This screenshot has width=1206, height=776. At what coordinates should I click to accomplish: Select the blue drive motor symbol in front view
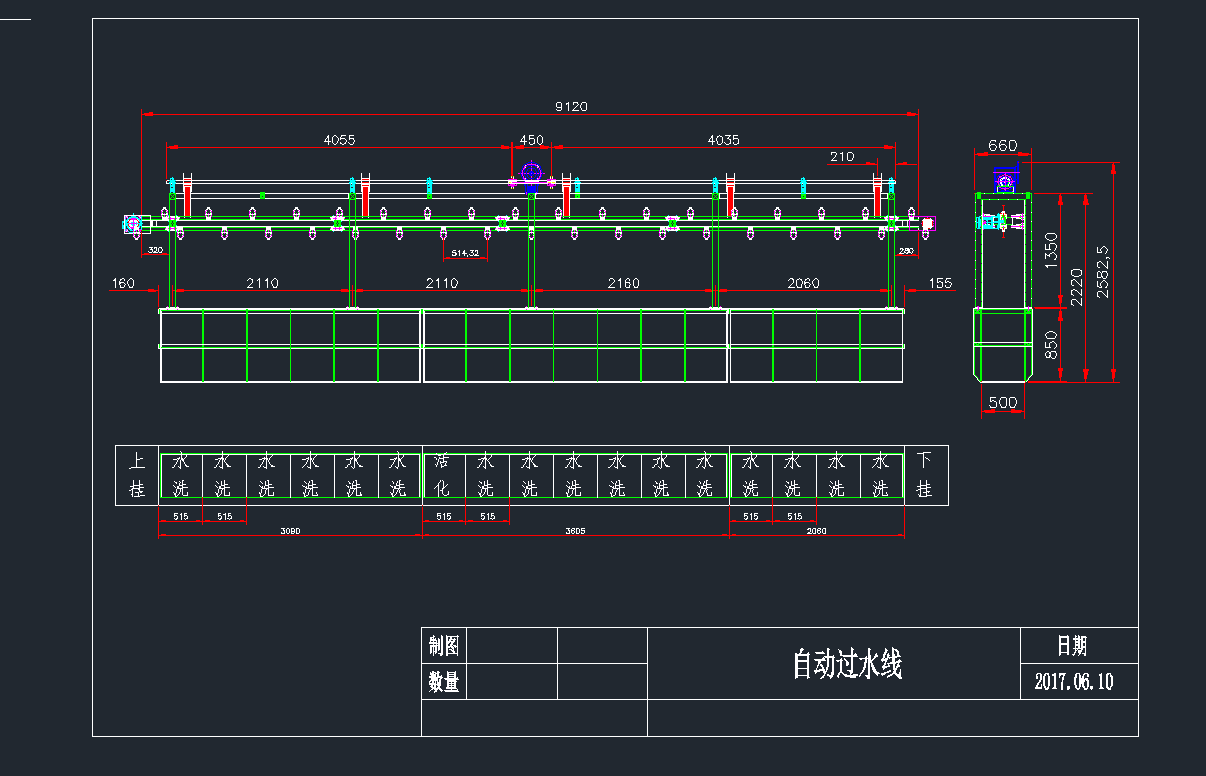(x=531, y=173)
